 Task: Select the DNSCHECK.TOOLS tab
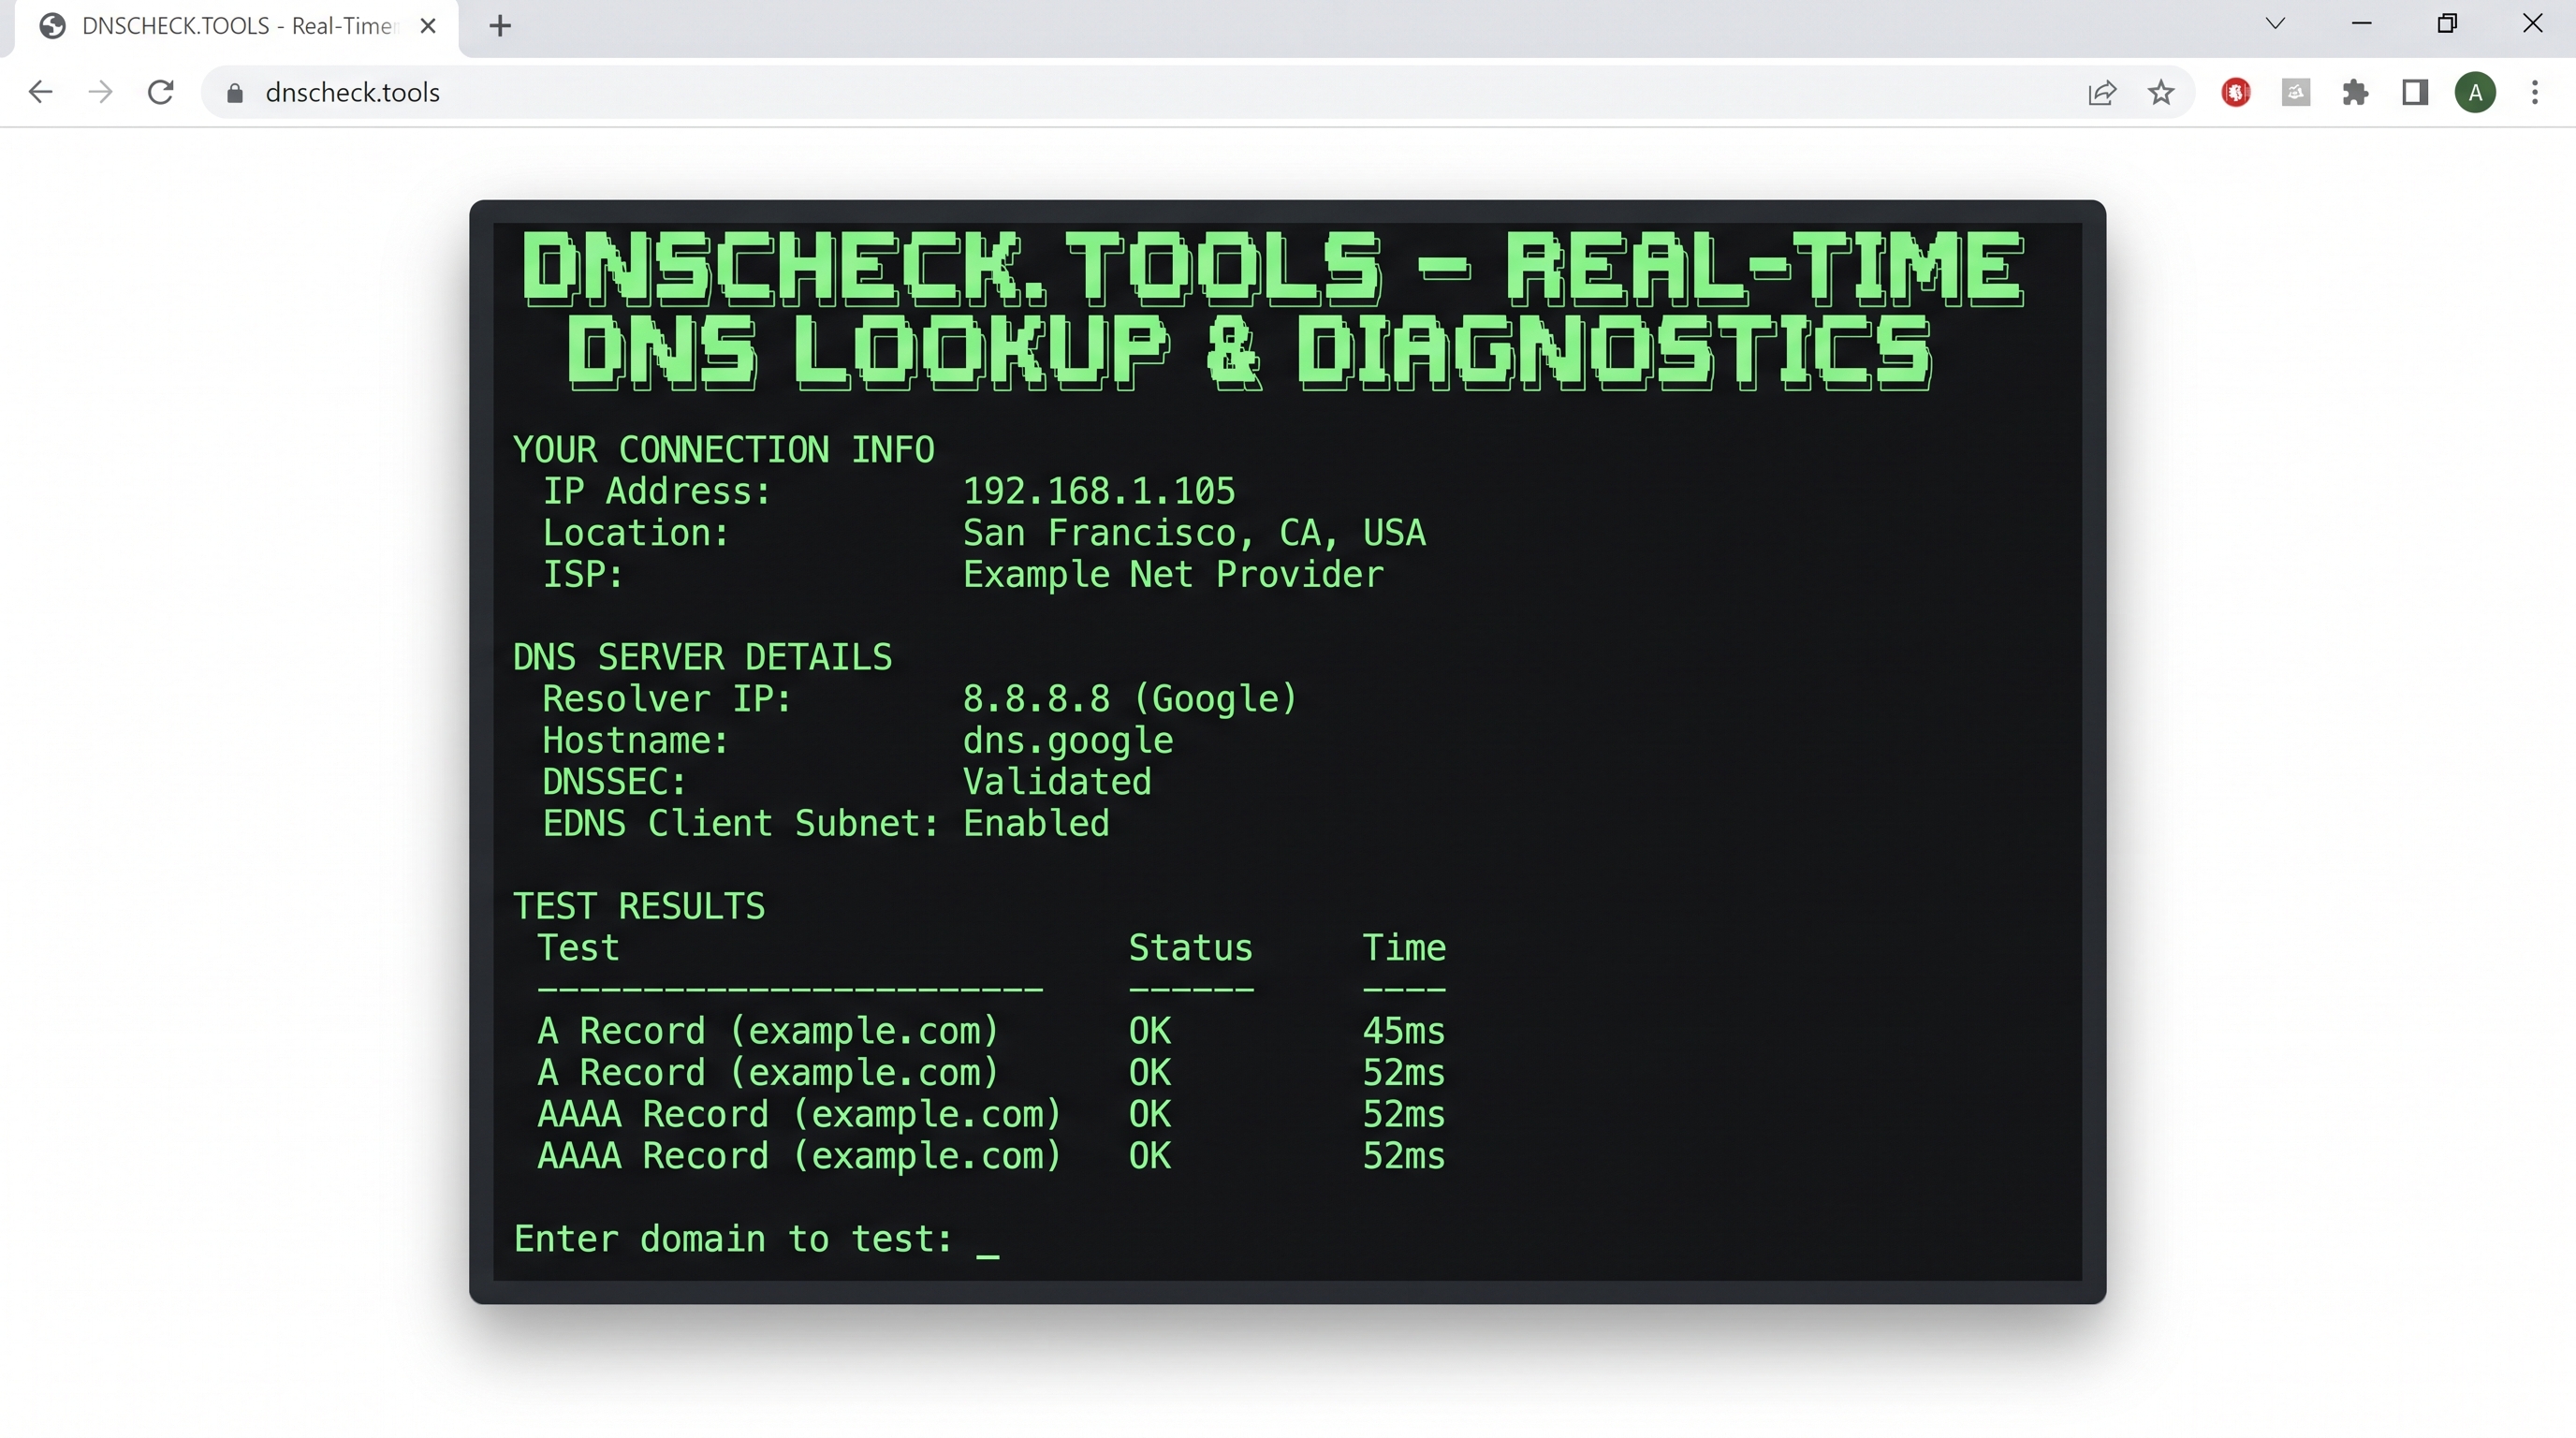(x=238, y=27)
